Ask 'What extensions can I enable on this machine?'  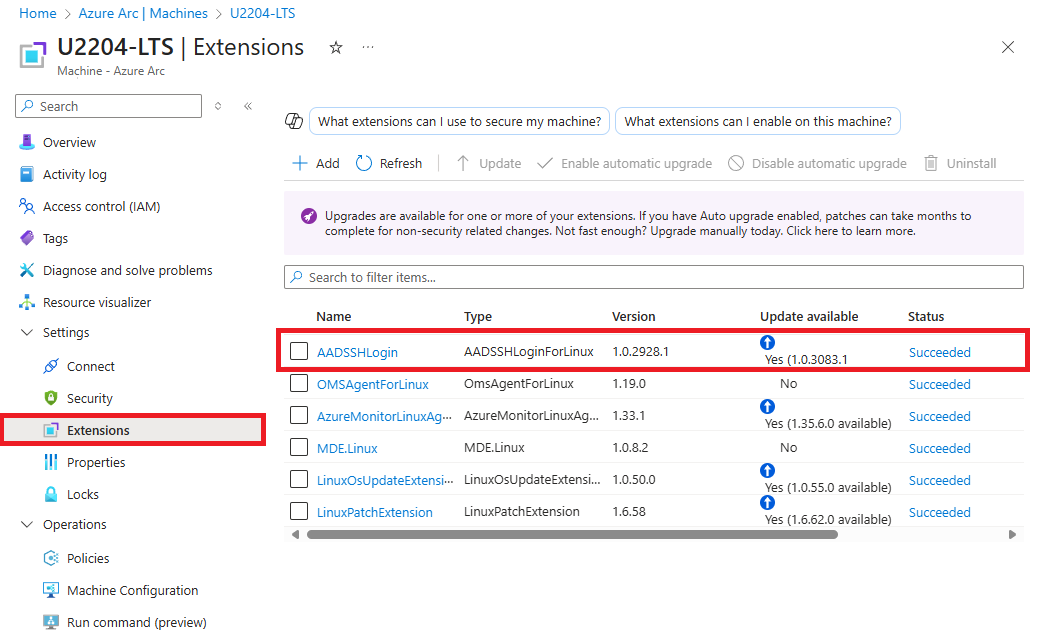(758, 121)
